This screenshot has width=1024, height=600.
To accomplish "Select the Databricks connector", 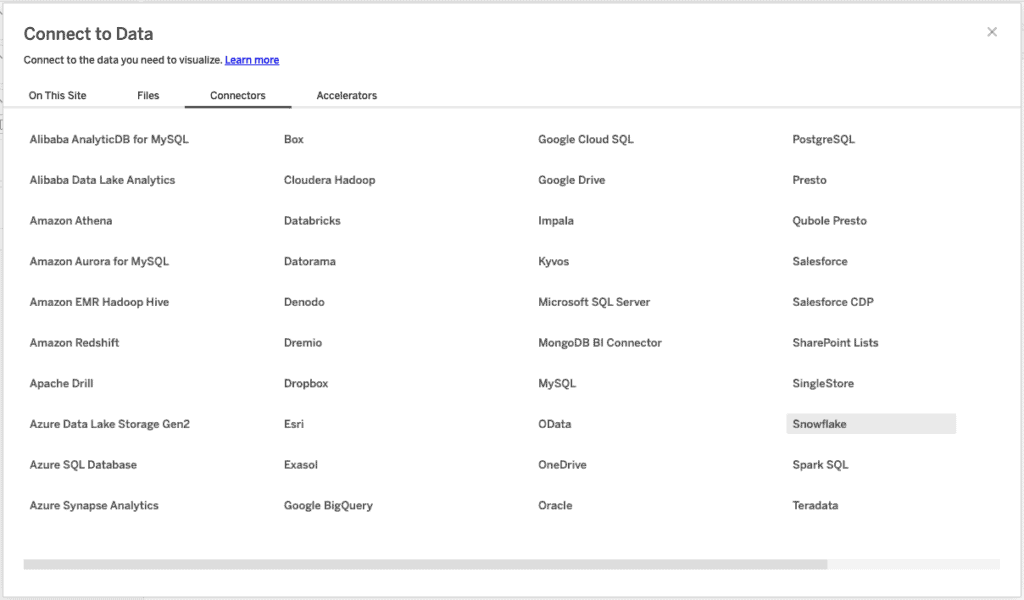I will coord(311,221).
